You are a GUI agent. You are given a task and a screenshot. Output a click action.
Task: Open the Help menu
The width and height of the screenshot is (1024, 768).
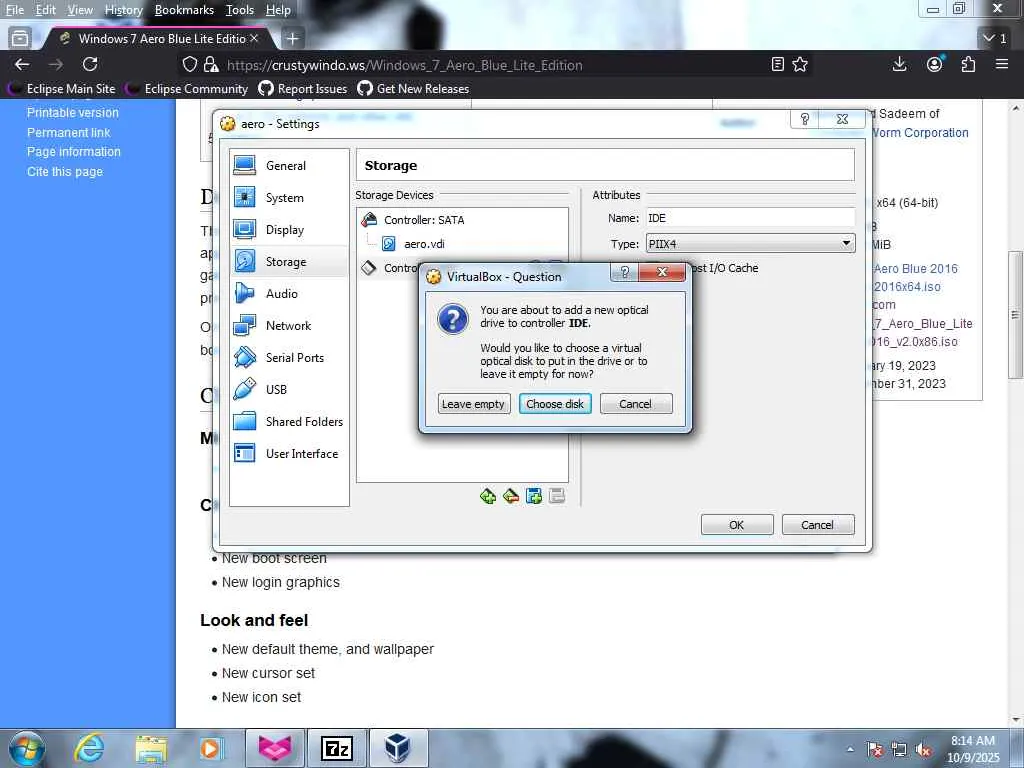(x=278, y=10)
